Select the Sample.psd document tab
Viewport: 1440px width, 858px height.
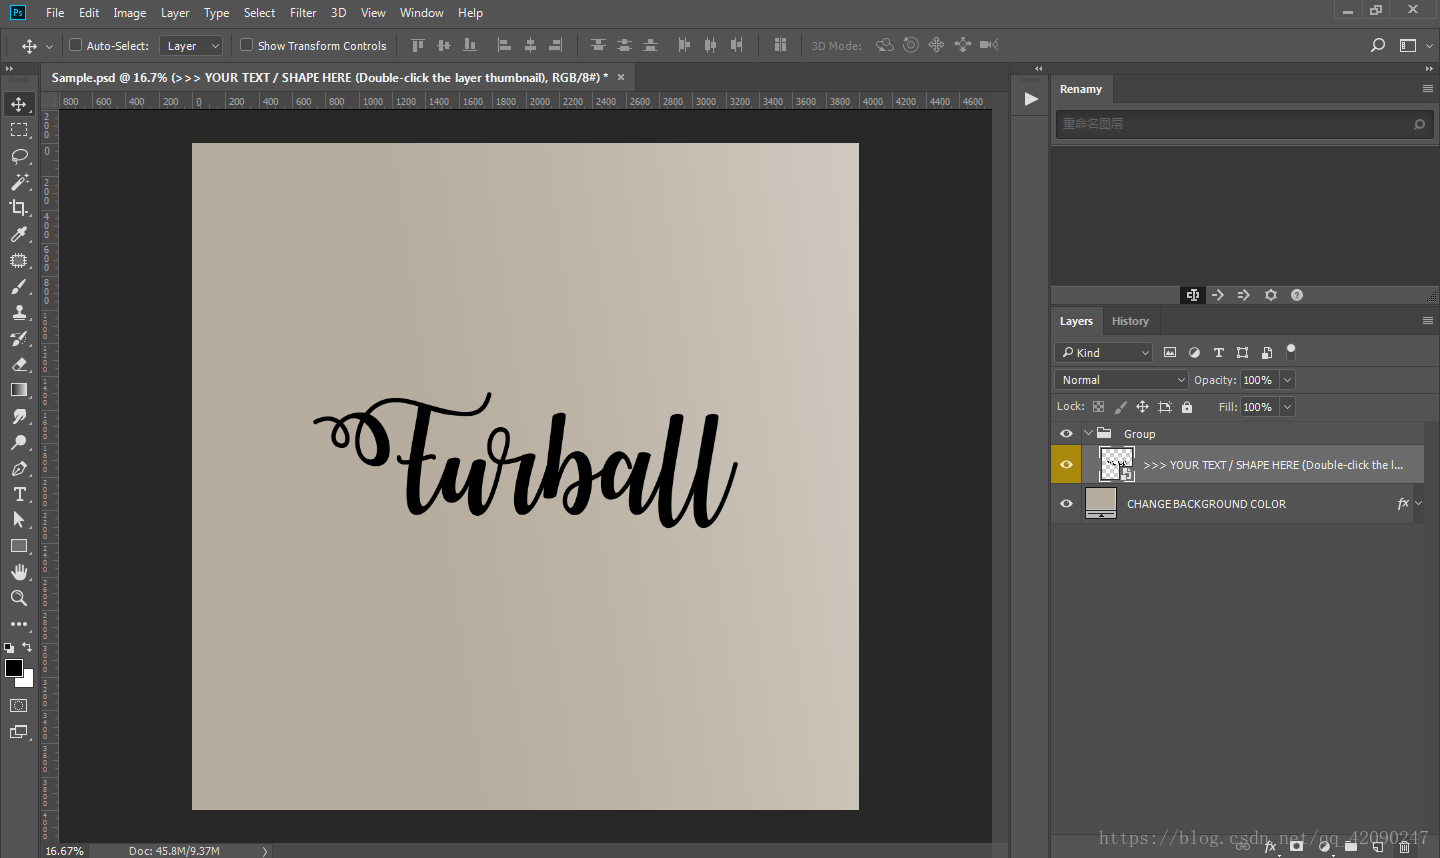pos(330,77)
